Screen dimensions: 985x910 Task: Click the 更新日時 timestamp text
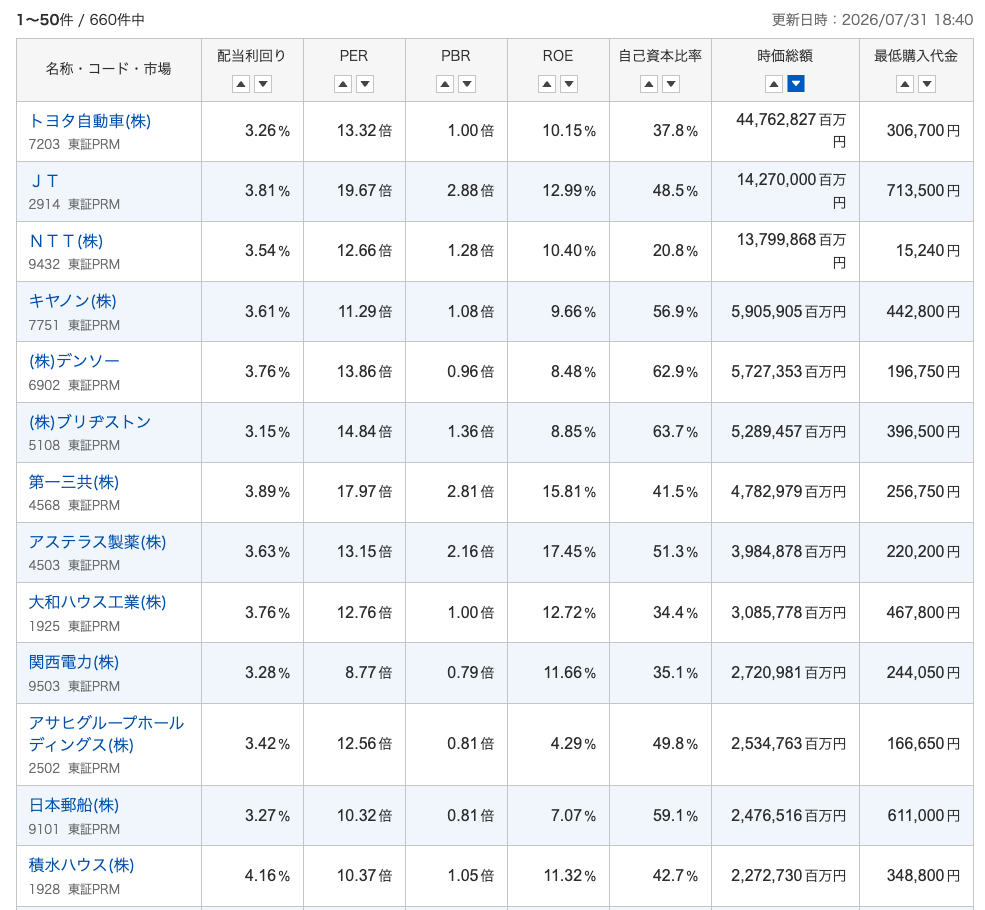872,20
